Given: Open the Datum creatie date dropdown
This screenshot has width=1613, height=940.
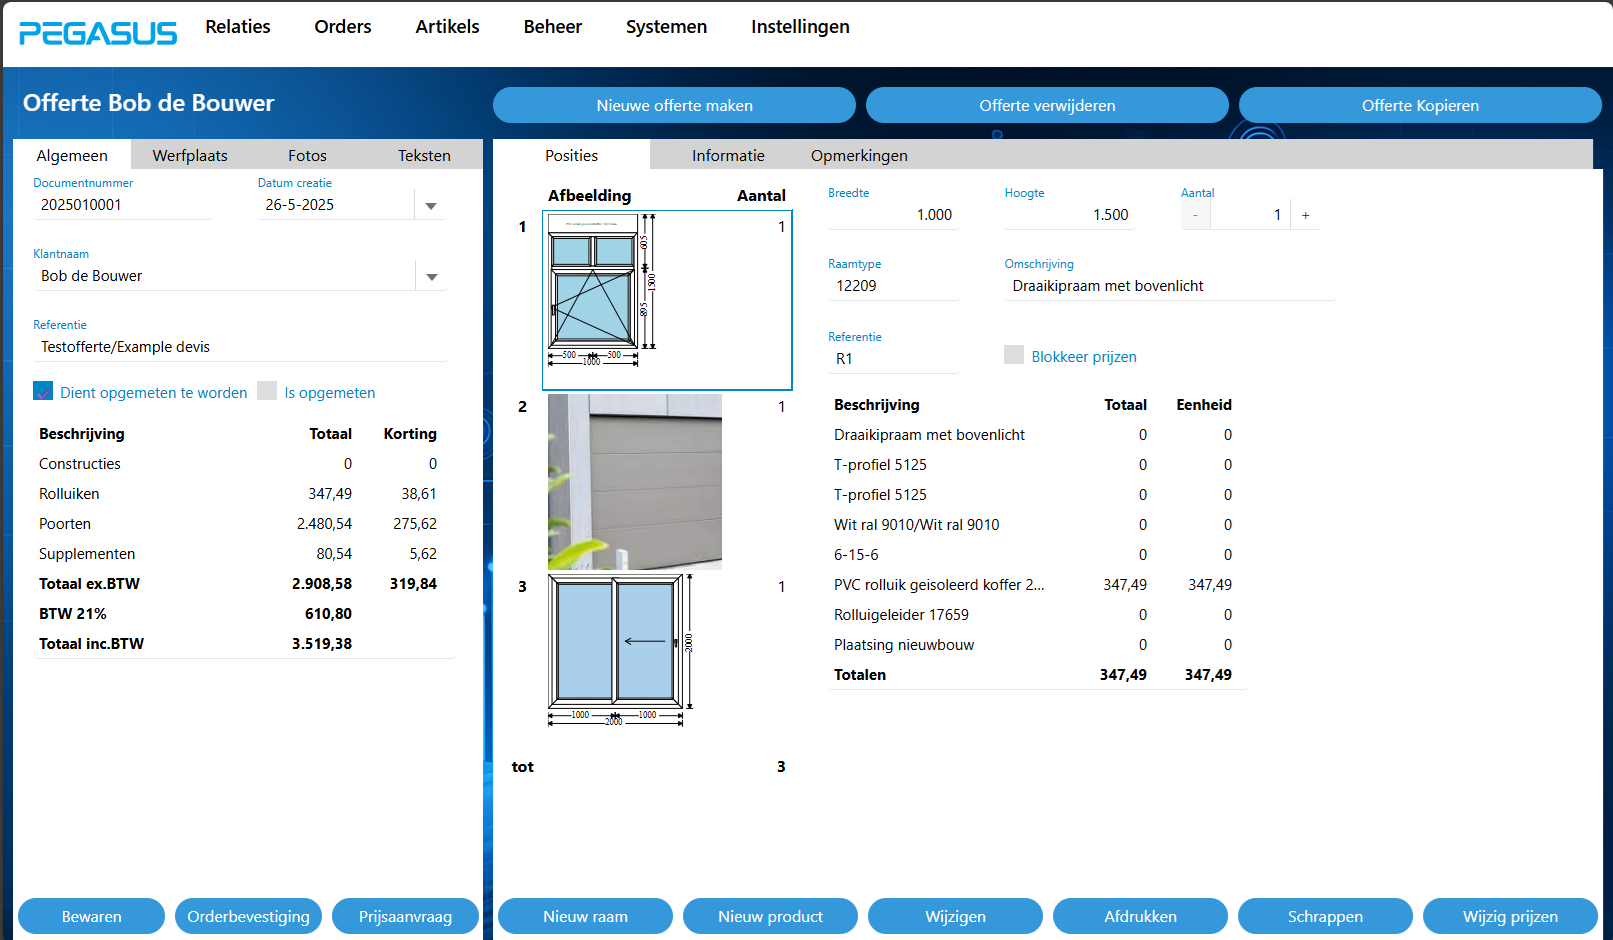Looking at the screenshot, I should coord(431,206).
